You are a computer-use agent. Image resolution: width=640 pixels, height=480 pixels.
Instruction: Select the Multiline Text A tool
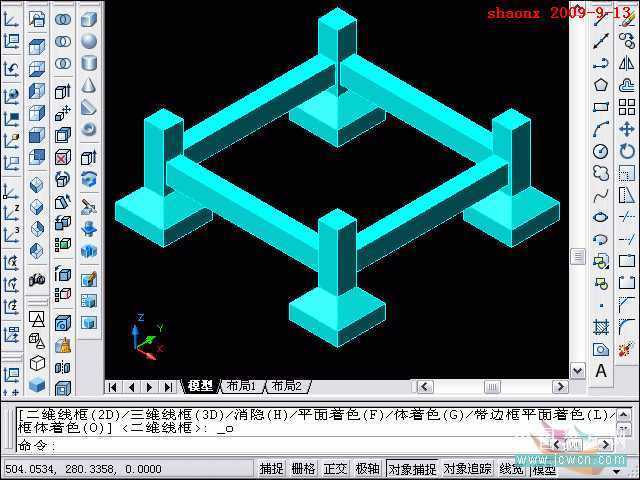(x=600, y=371)
